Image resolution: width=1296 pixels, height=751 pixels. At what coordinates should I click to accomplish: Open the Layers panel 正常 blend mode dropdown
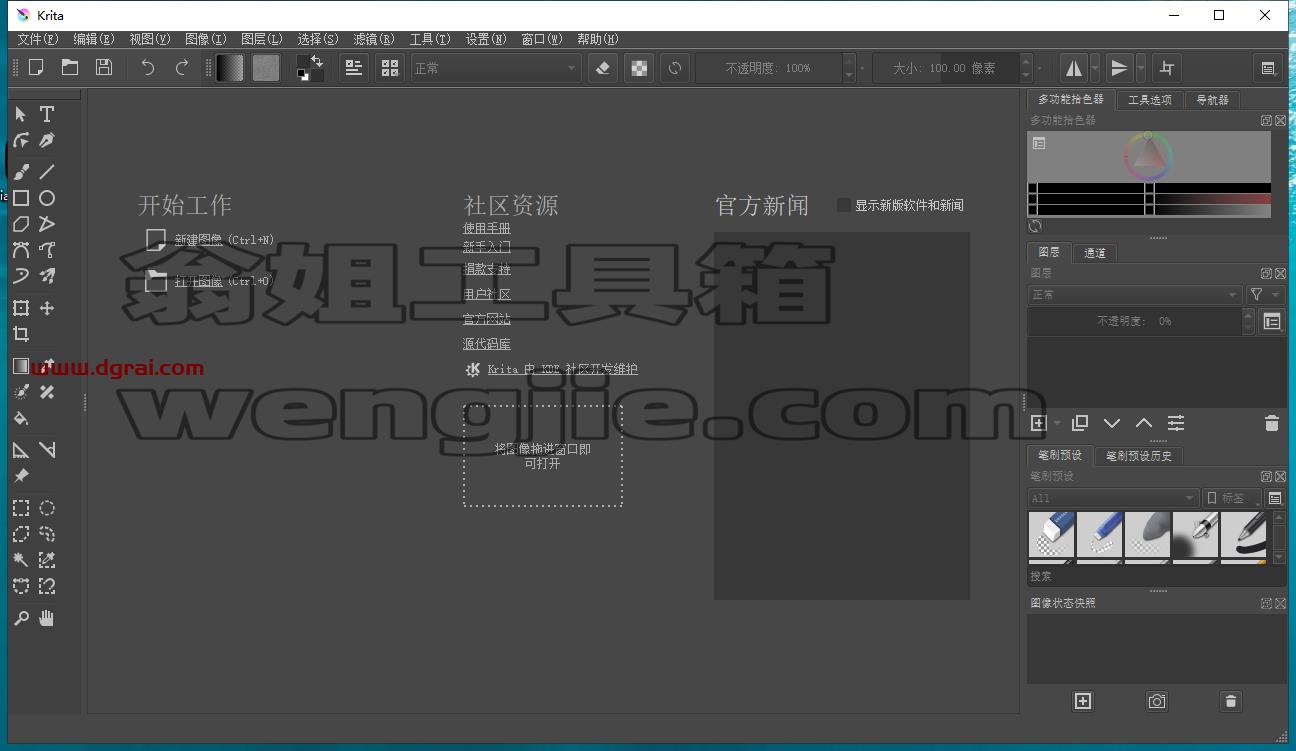tap(1135, 295)
